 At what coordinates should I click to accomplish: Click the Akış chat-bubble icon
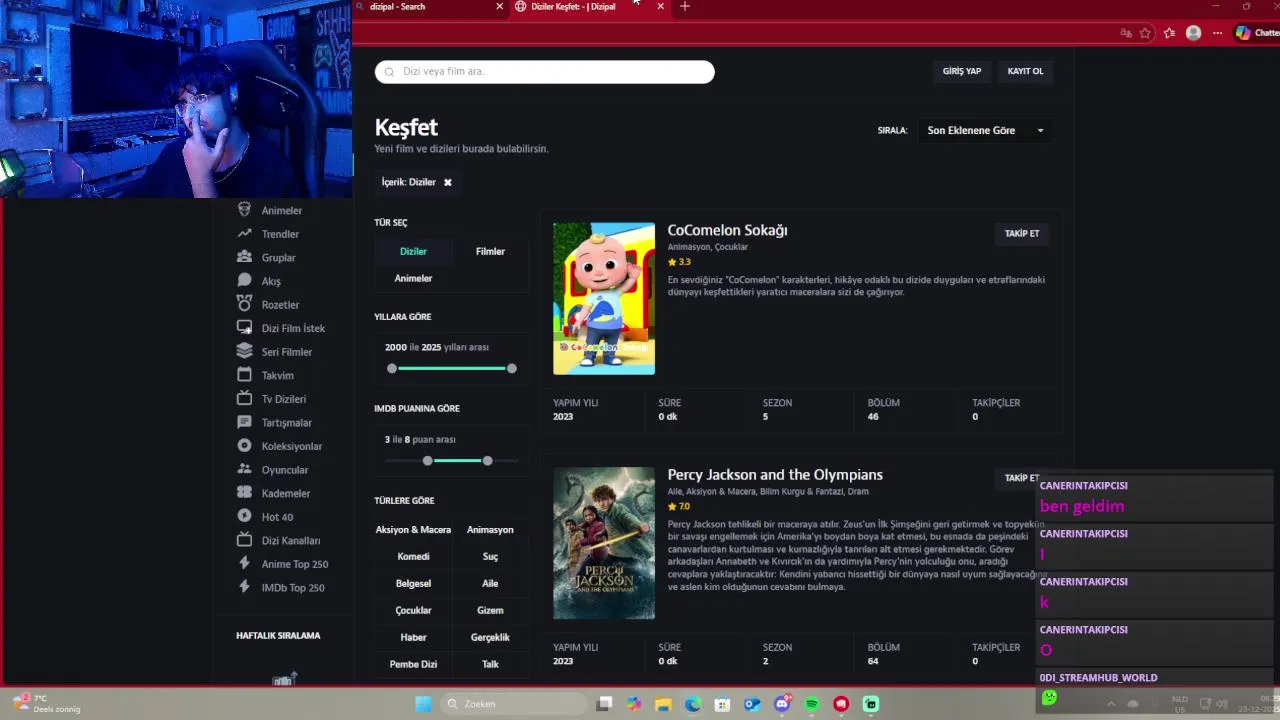(244, 281)
